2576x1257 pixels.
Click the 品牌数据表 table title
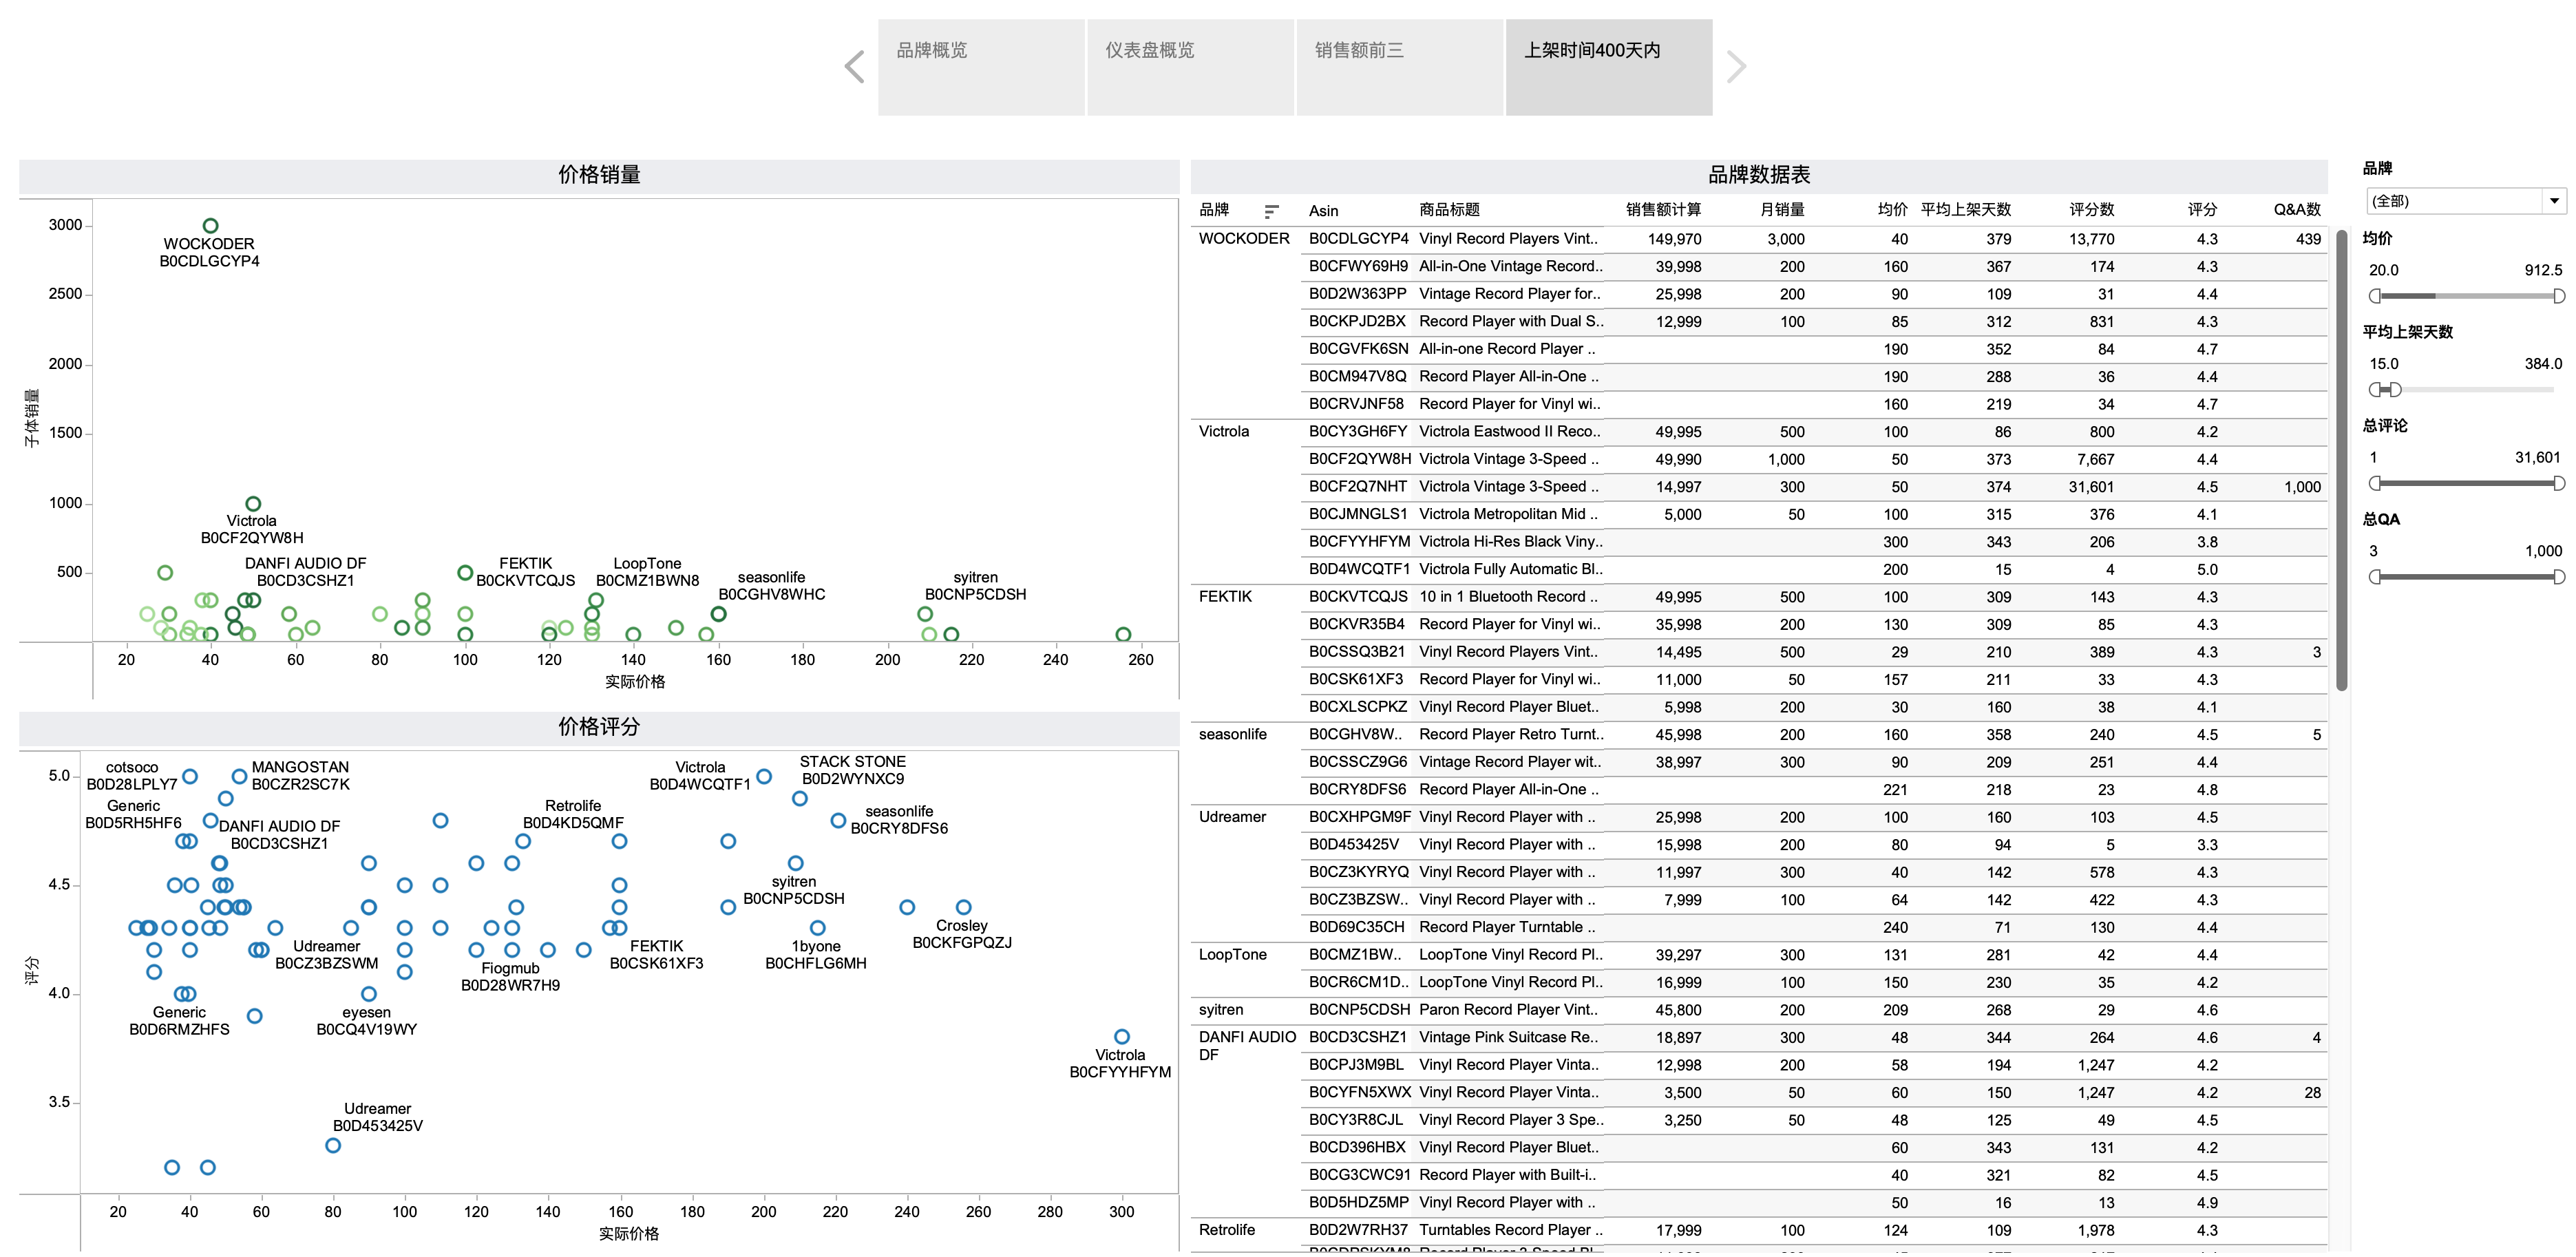tap(1759, 175)
